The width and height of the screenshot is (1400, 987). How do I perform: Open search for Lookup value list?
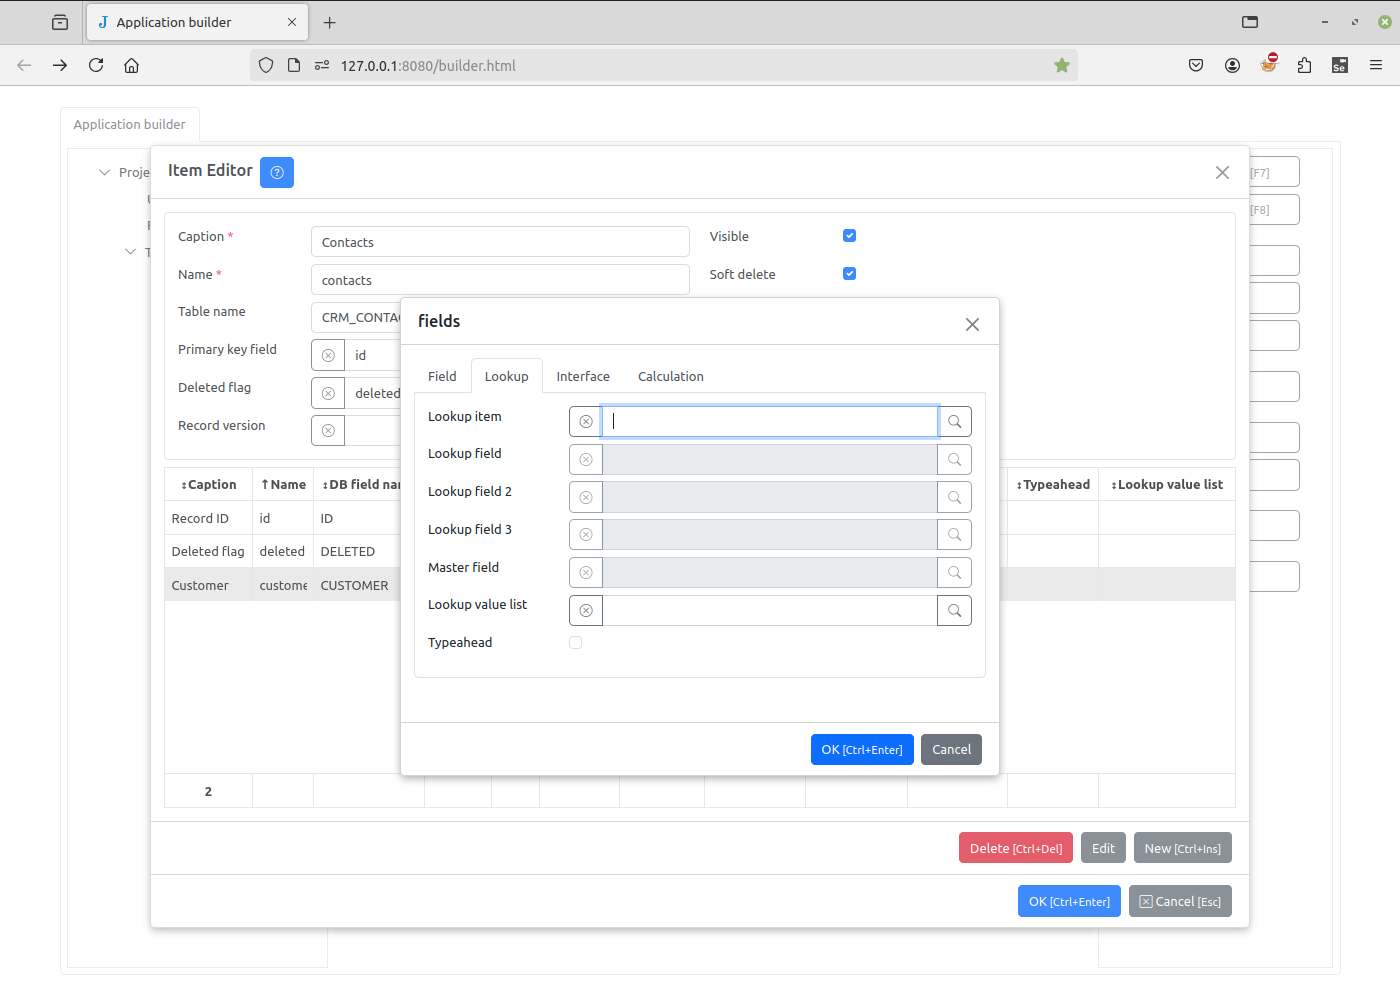tap(954, 611)
